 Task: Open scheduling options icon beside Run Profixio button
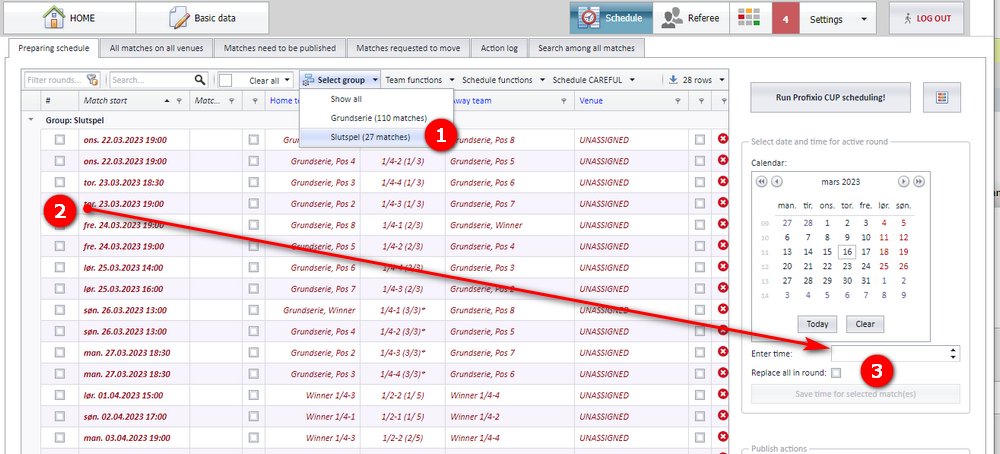click(x=942, y=97)
